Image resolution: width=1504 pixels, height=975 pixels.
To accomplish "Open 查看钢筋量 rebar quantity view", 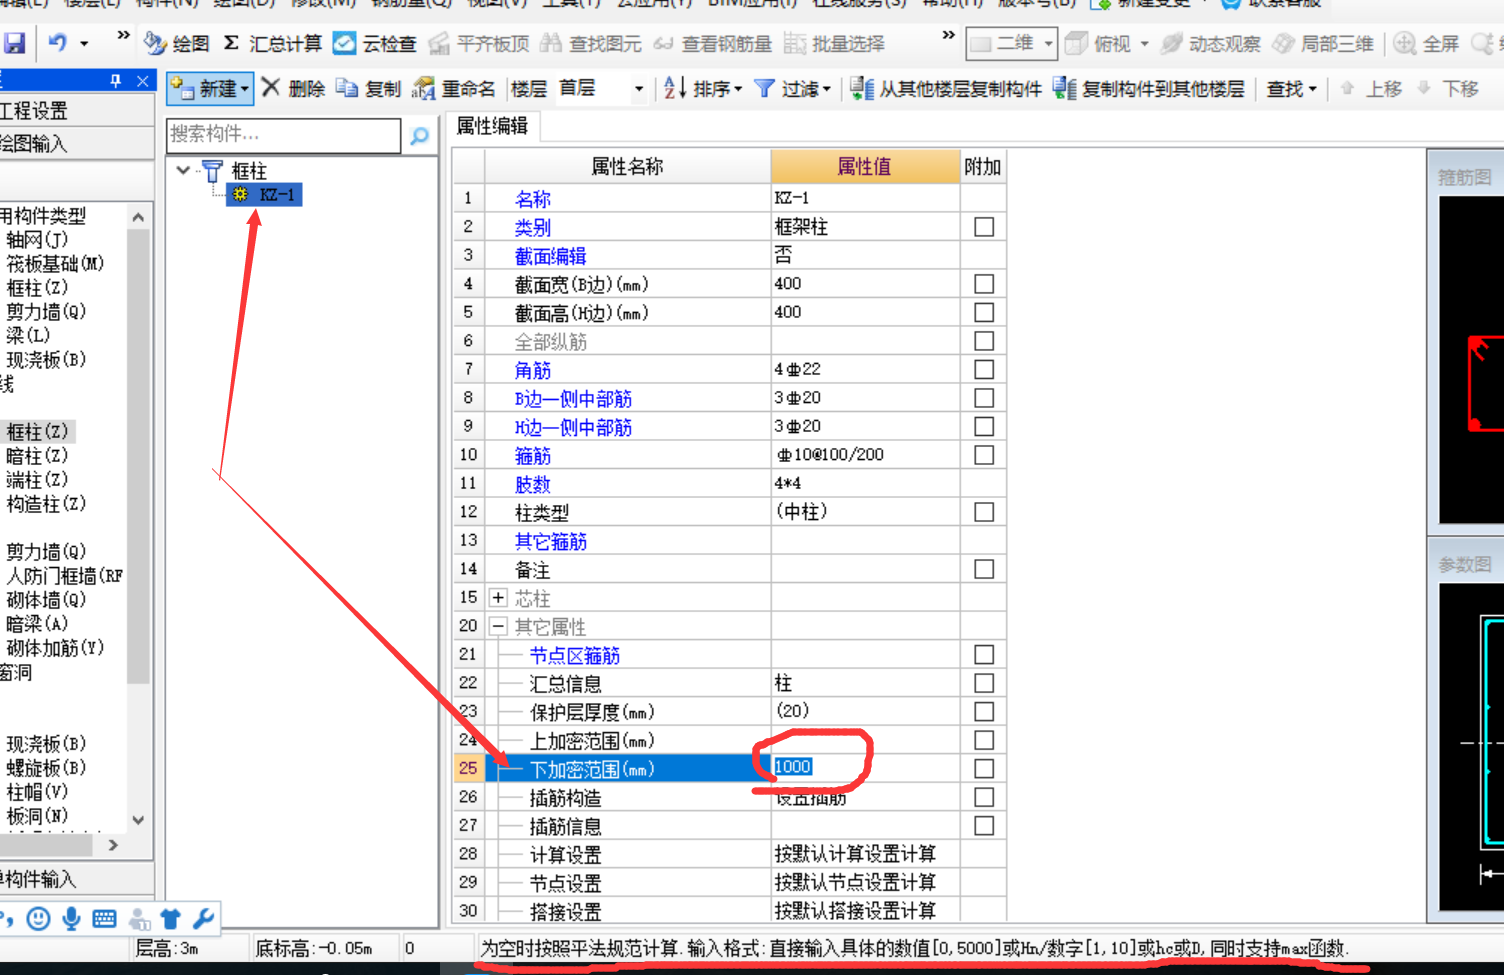I will pyautogui.click(x=713, y=43).
